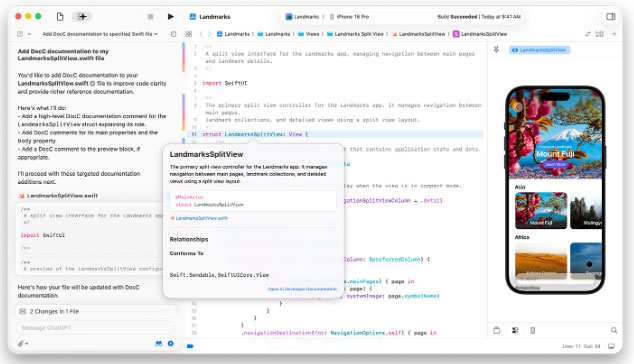
Task: Click the LandmarksSplitView struct breadcrumb
Action: (480, 34)
